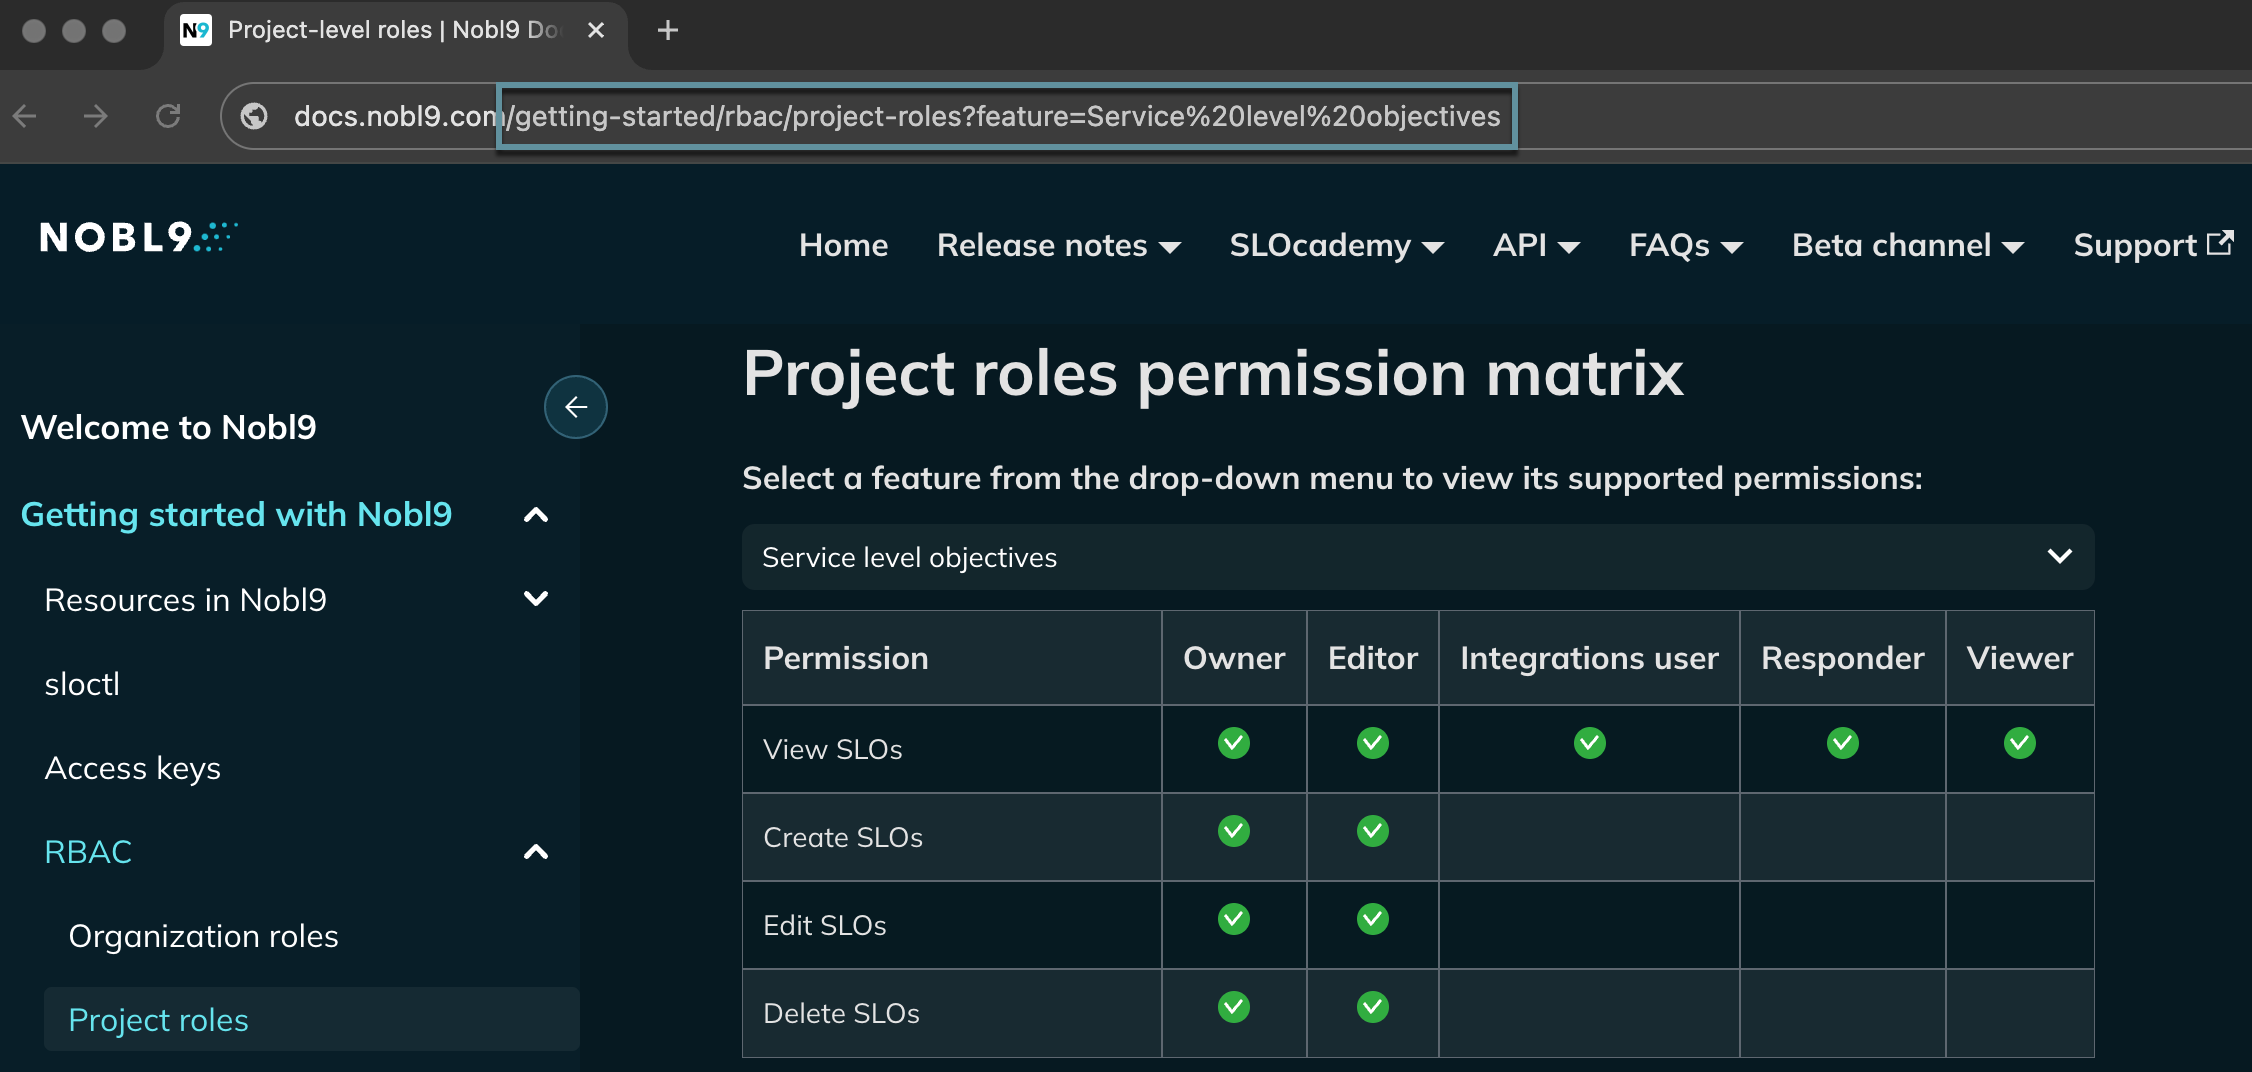Viewport: 2252px width, 1072px height.
Task: Click the browser back arrow
Action: (25, 117)
